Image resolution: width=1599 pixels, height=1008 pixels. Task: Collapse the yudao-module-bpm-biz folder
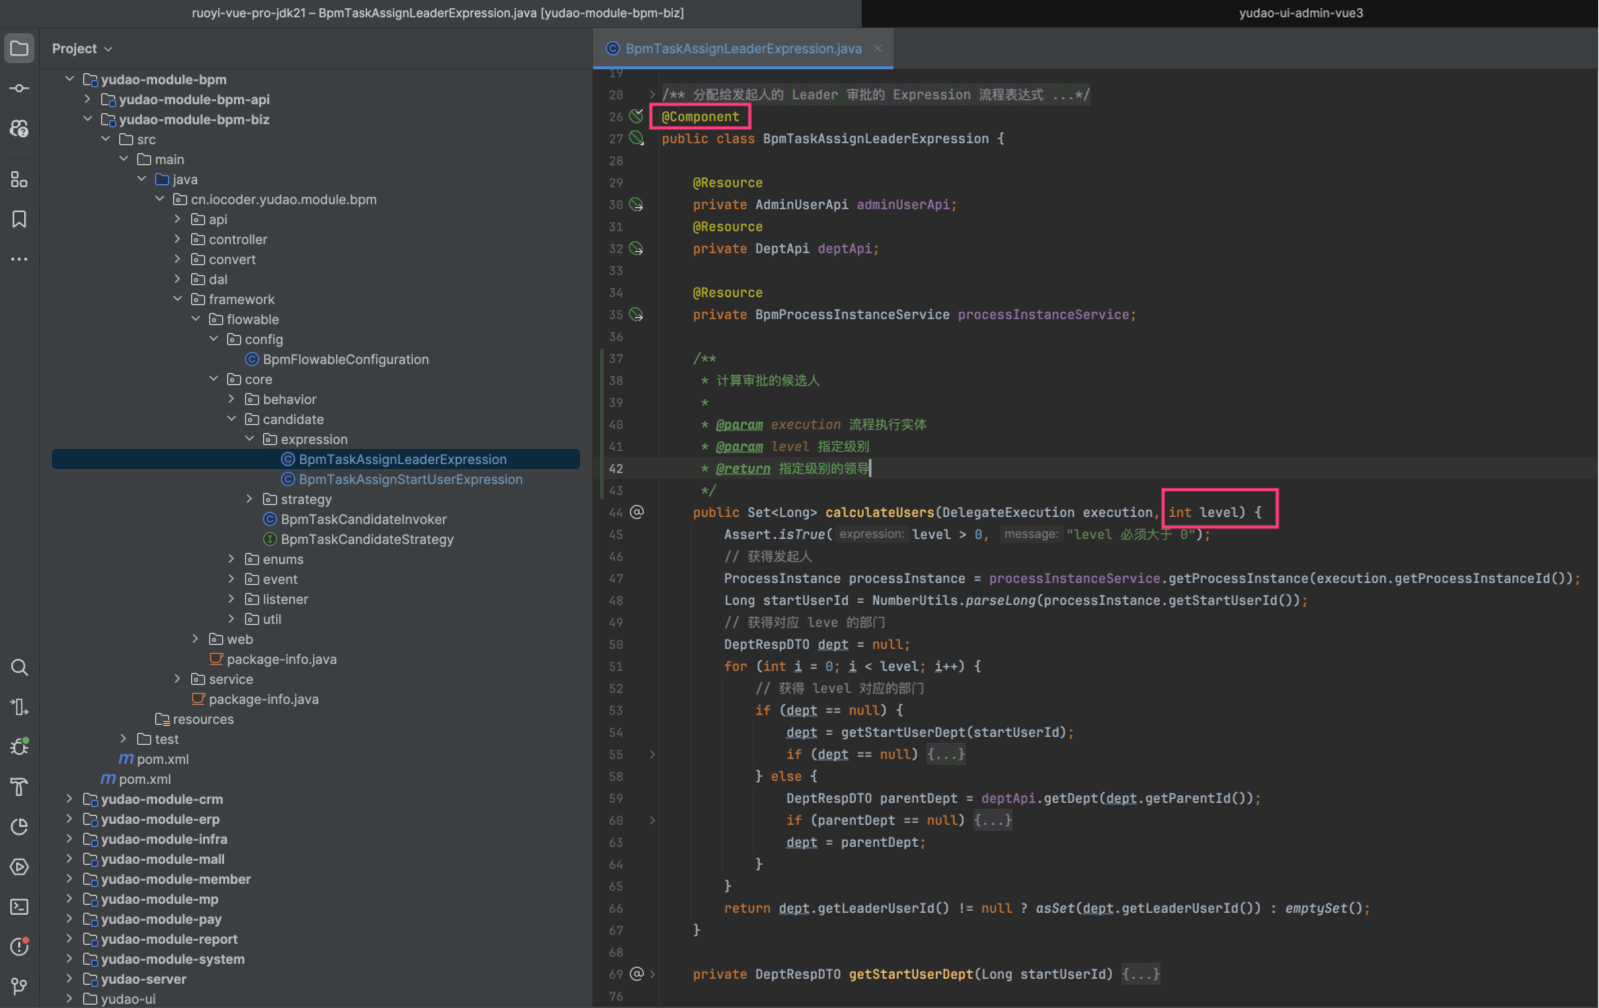[88, 119]
